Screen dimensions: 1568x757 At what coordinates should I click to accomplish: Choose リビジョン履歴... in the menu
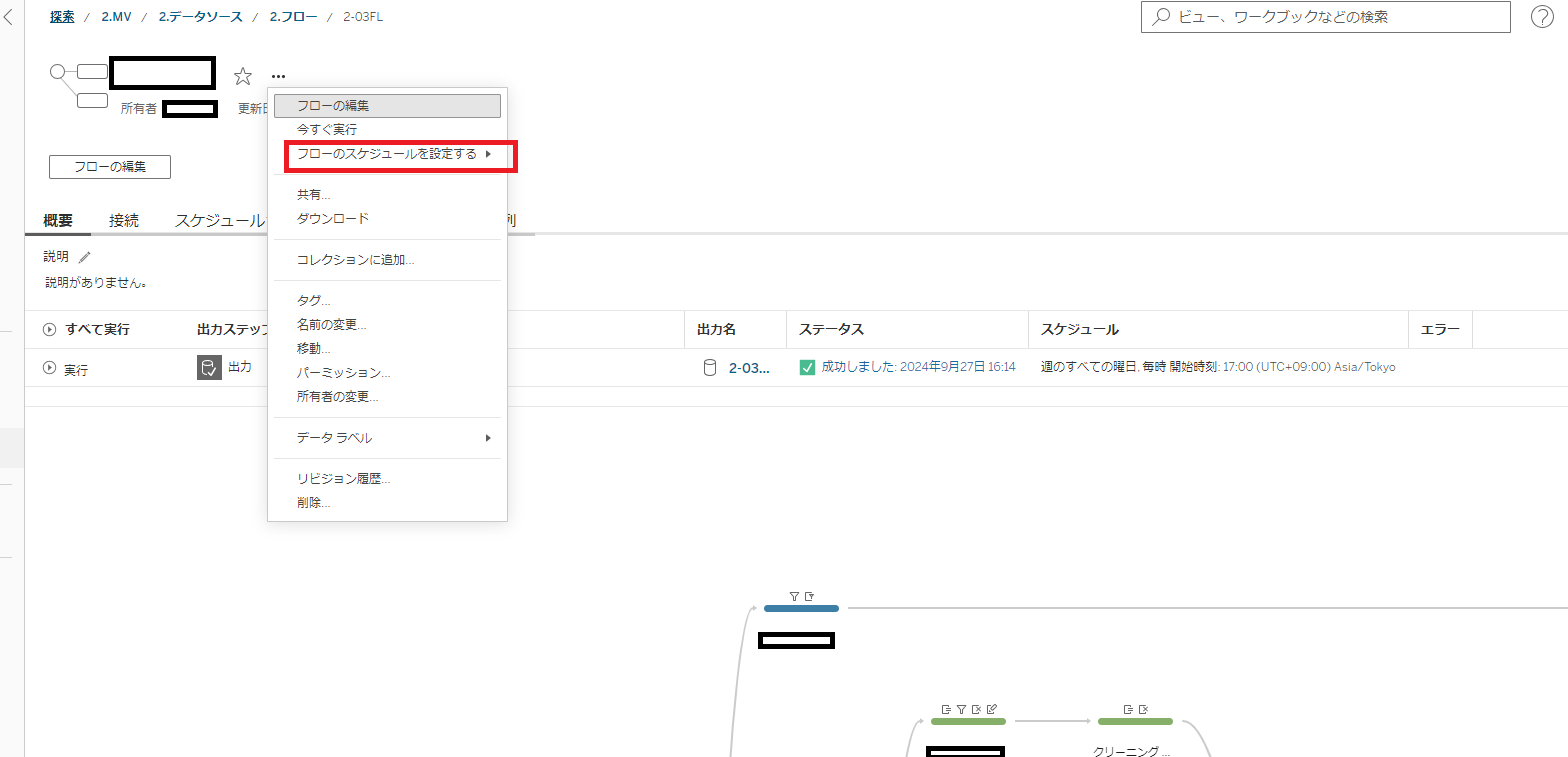click(387, 478)
